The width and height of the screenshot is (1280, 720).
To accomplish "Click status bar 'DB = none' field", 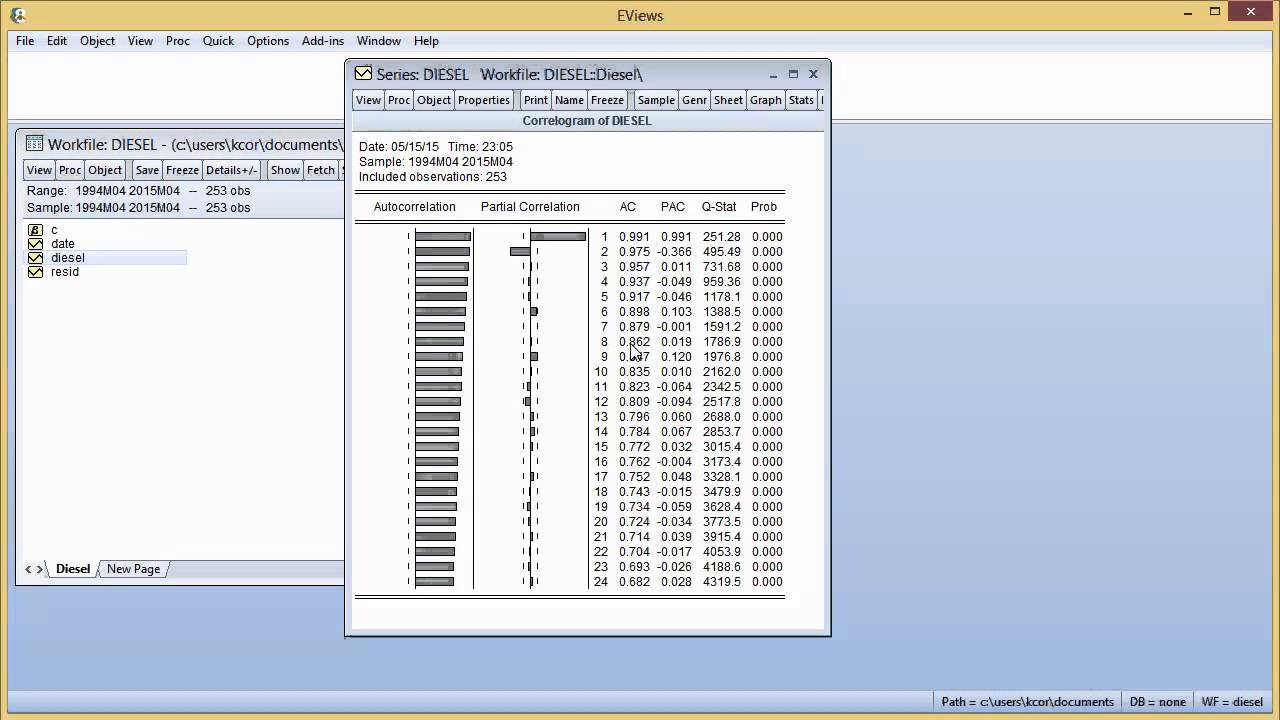I will [1158, 702].
